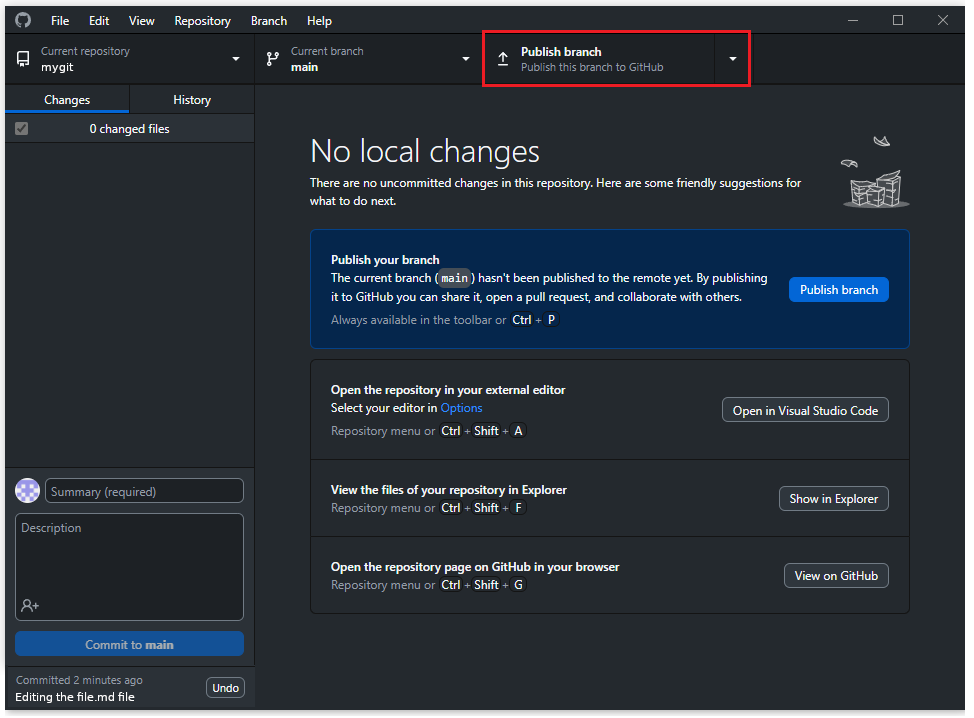Switch to the History tab

click(x=192, y=100)
